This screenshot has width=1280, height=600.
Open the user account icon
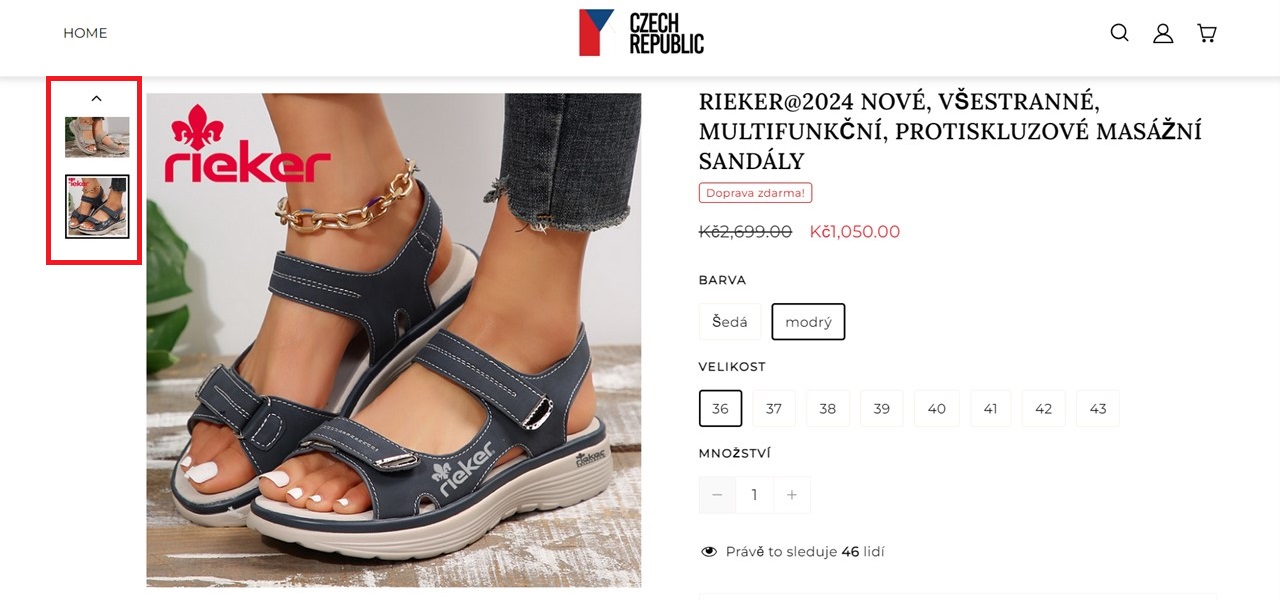(1163, 33)
